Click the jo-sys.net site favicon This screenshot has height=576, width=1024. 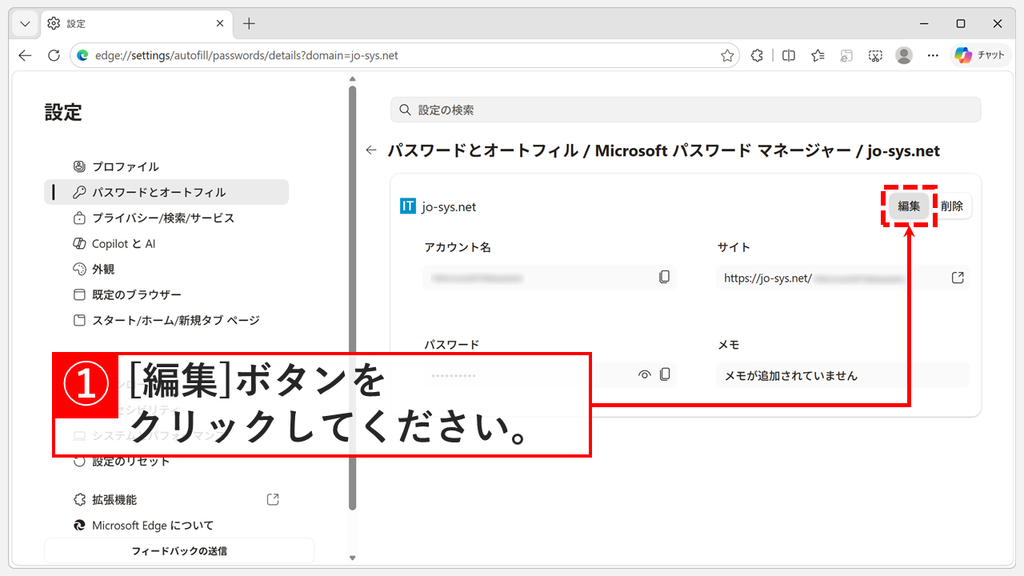408,206
